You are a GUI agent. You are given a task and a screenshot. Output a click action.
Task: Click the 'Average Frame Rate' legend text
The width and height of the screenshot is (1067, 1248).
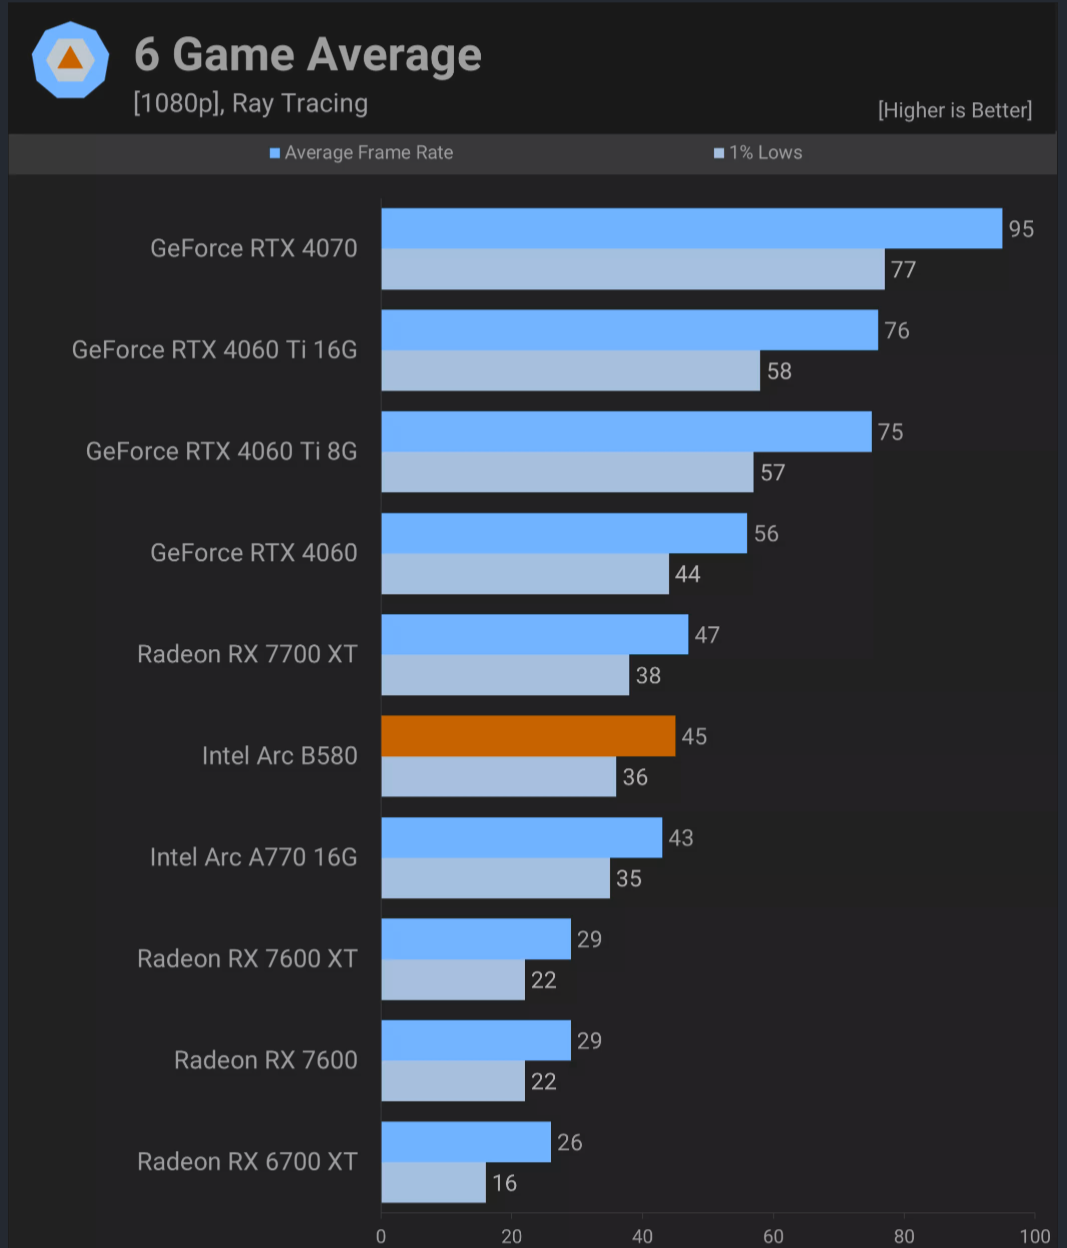point(368,153)
